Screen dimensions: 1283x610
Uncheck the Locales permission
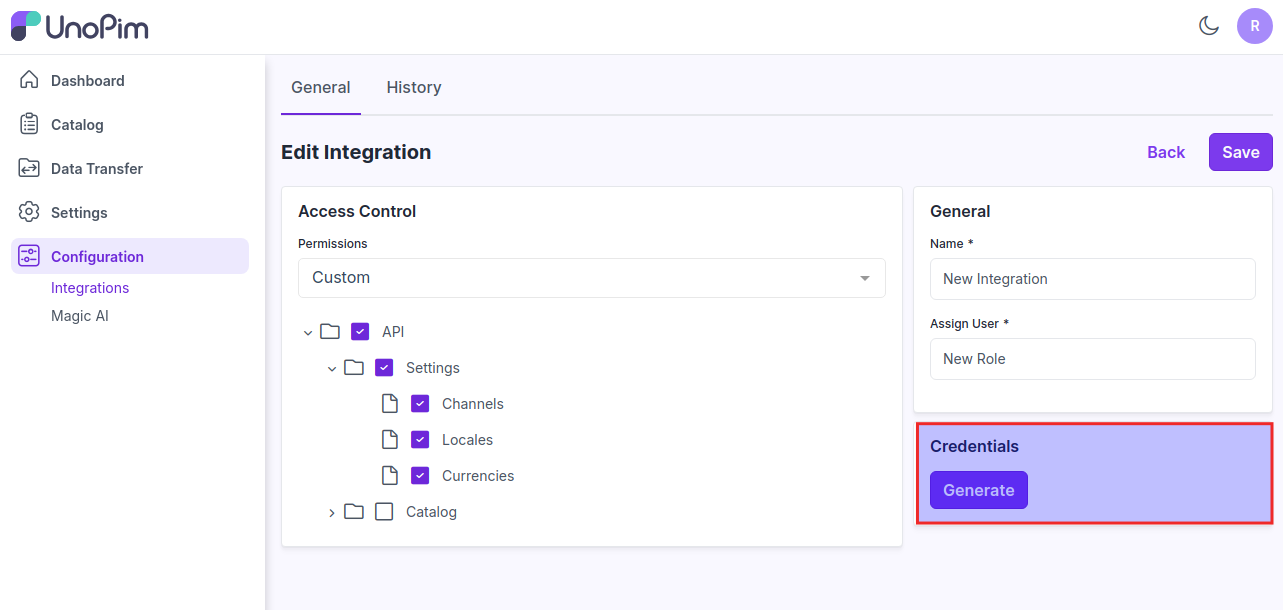[x=420, y=439]
